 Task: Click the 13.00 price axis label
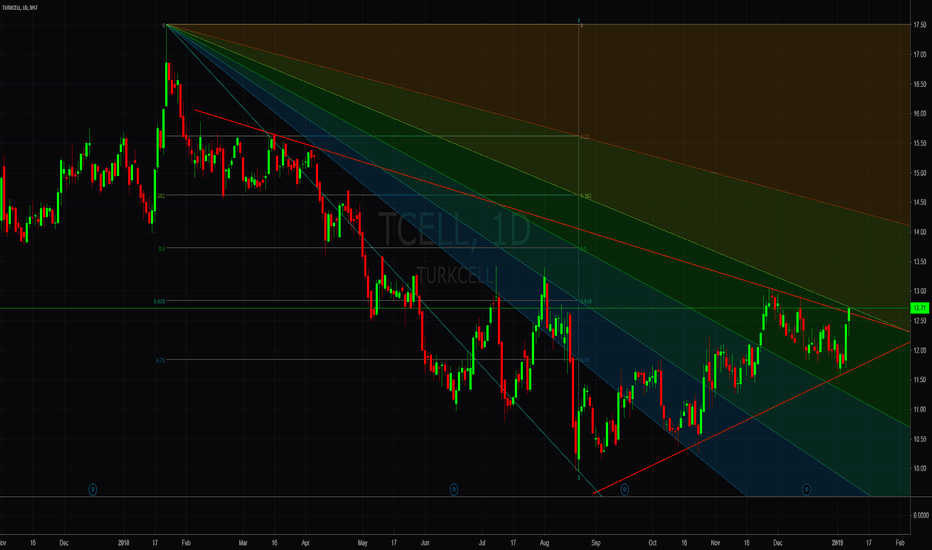(920, 291)
